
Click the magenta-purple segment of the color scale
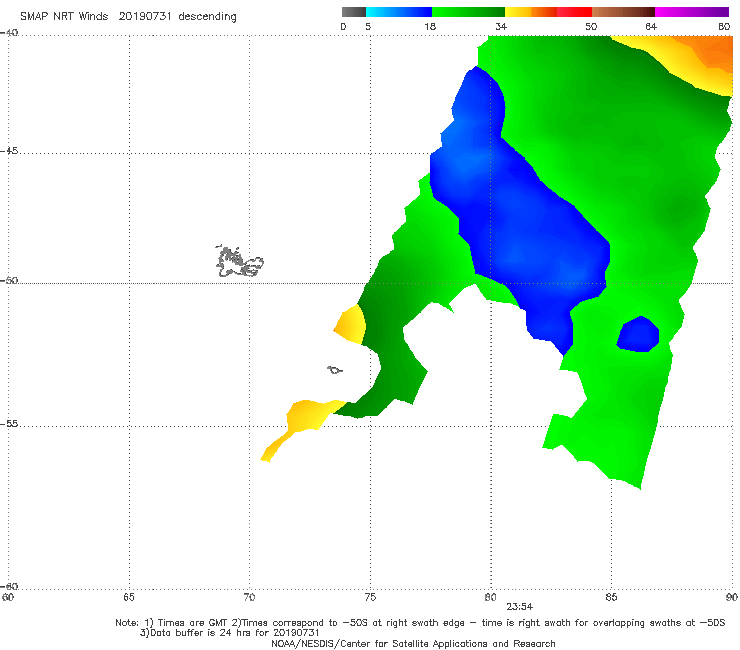tap(692, 12)
